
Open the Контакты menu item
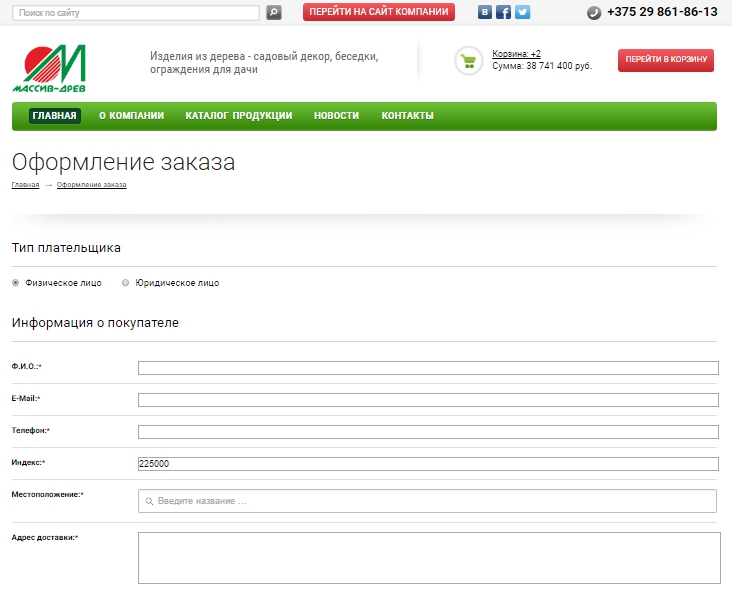coord(407,116)
